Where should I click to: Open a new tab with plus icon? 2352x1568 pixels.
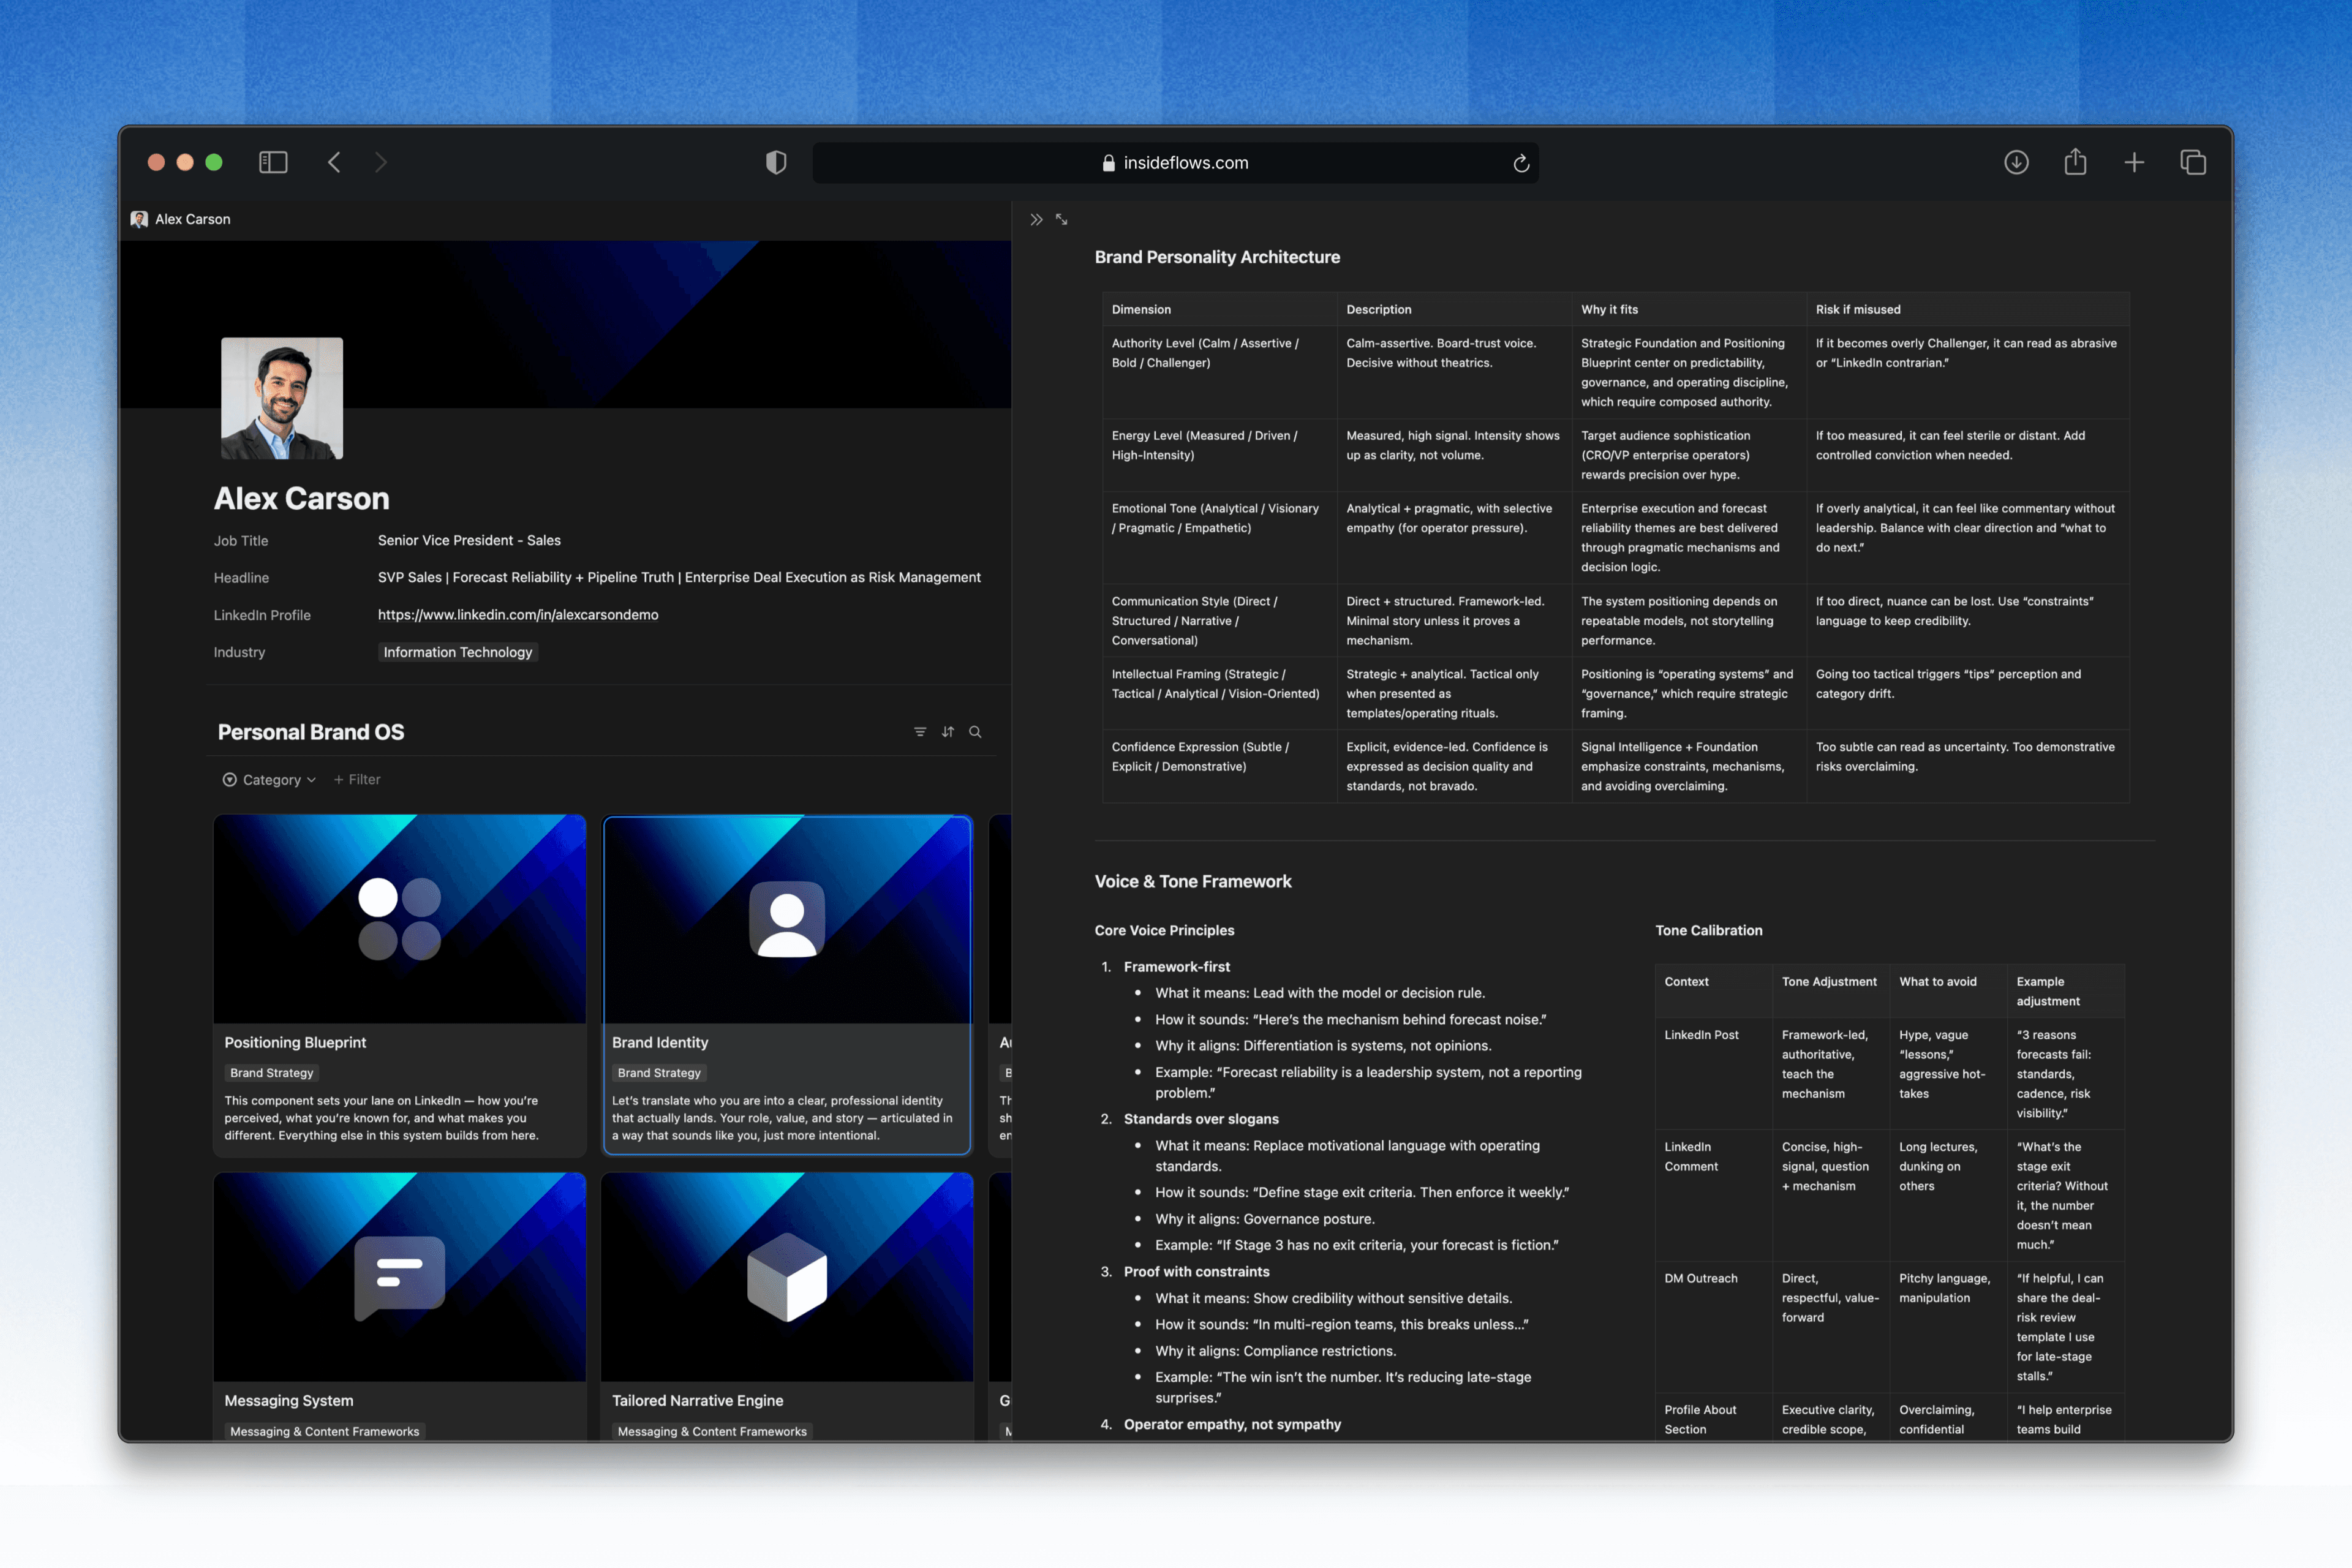coord(2134,162)
